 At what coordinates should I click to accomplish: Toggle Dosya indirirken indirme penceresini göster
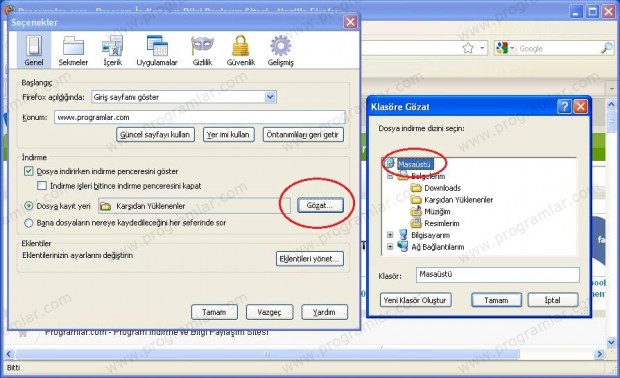click(28, 171)
